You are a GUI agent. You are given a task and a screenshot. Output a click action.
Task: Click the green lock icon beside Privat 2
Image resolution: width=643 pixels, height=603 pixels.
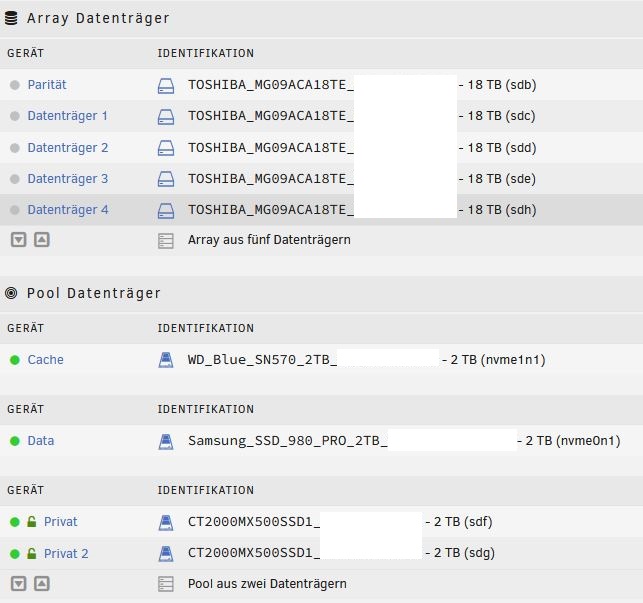point(31,553)
